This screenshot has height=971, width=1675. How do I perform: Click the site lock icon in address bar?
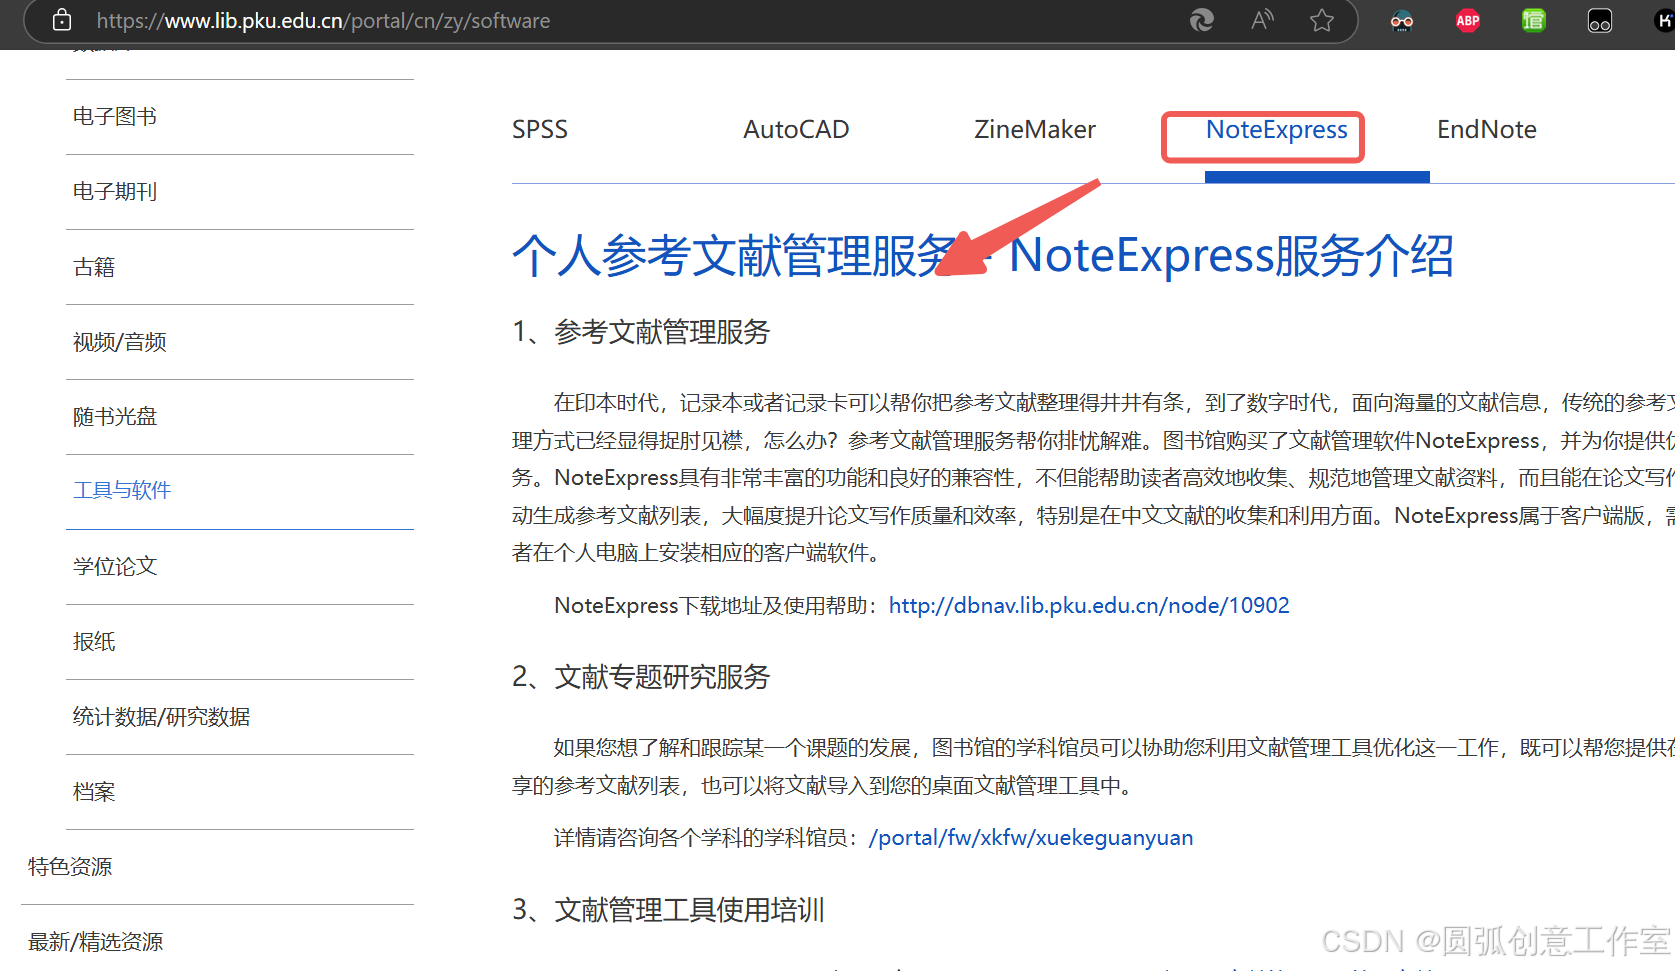coord(61,20)
